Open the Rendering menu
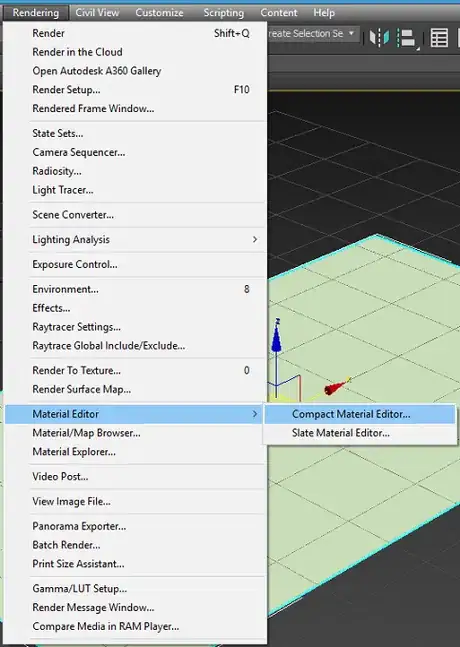Image resolution: width=460 pixels, height=647 pixels. tap(36, 13)
